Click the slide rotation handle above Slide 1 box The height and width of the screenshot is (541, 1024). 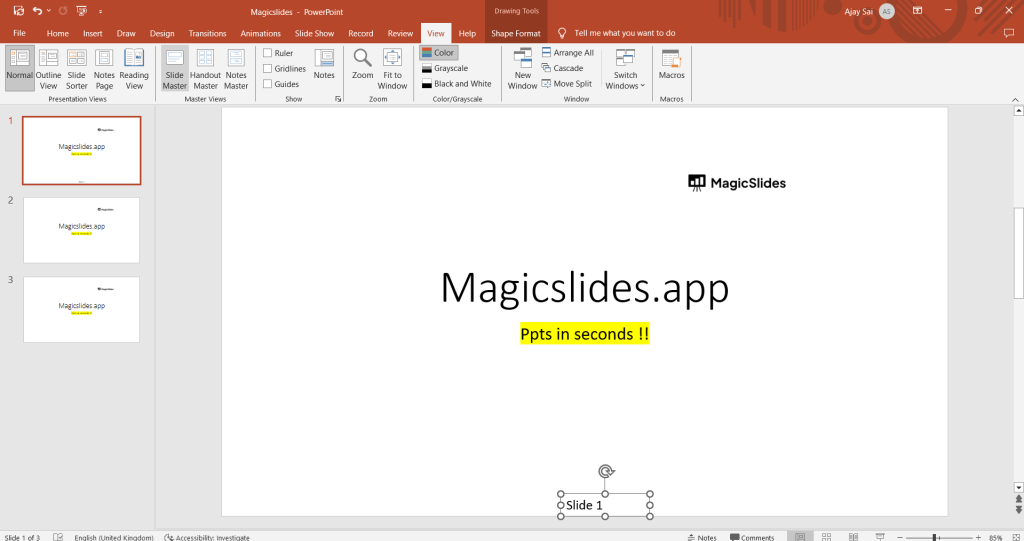pos(606,471)
